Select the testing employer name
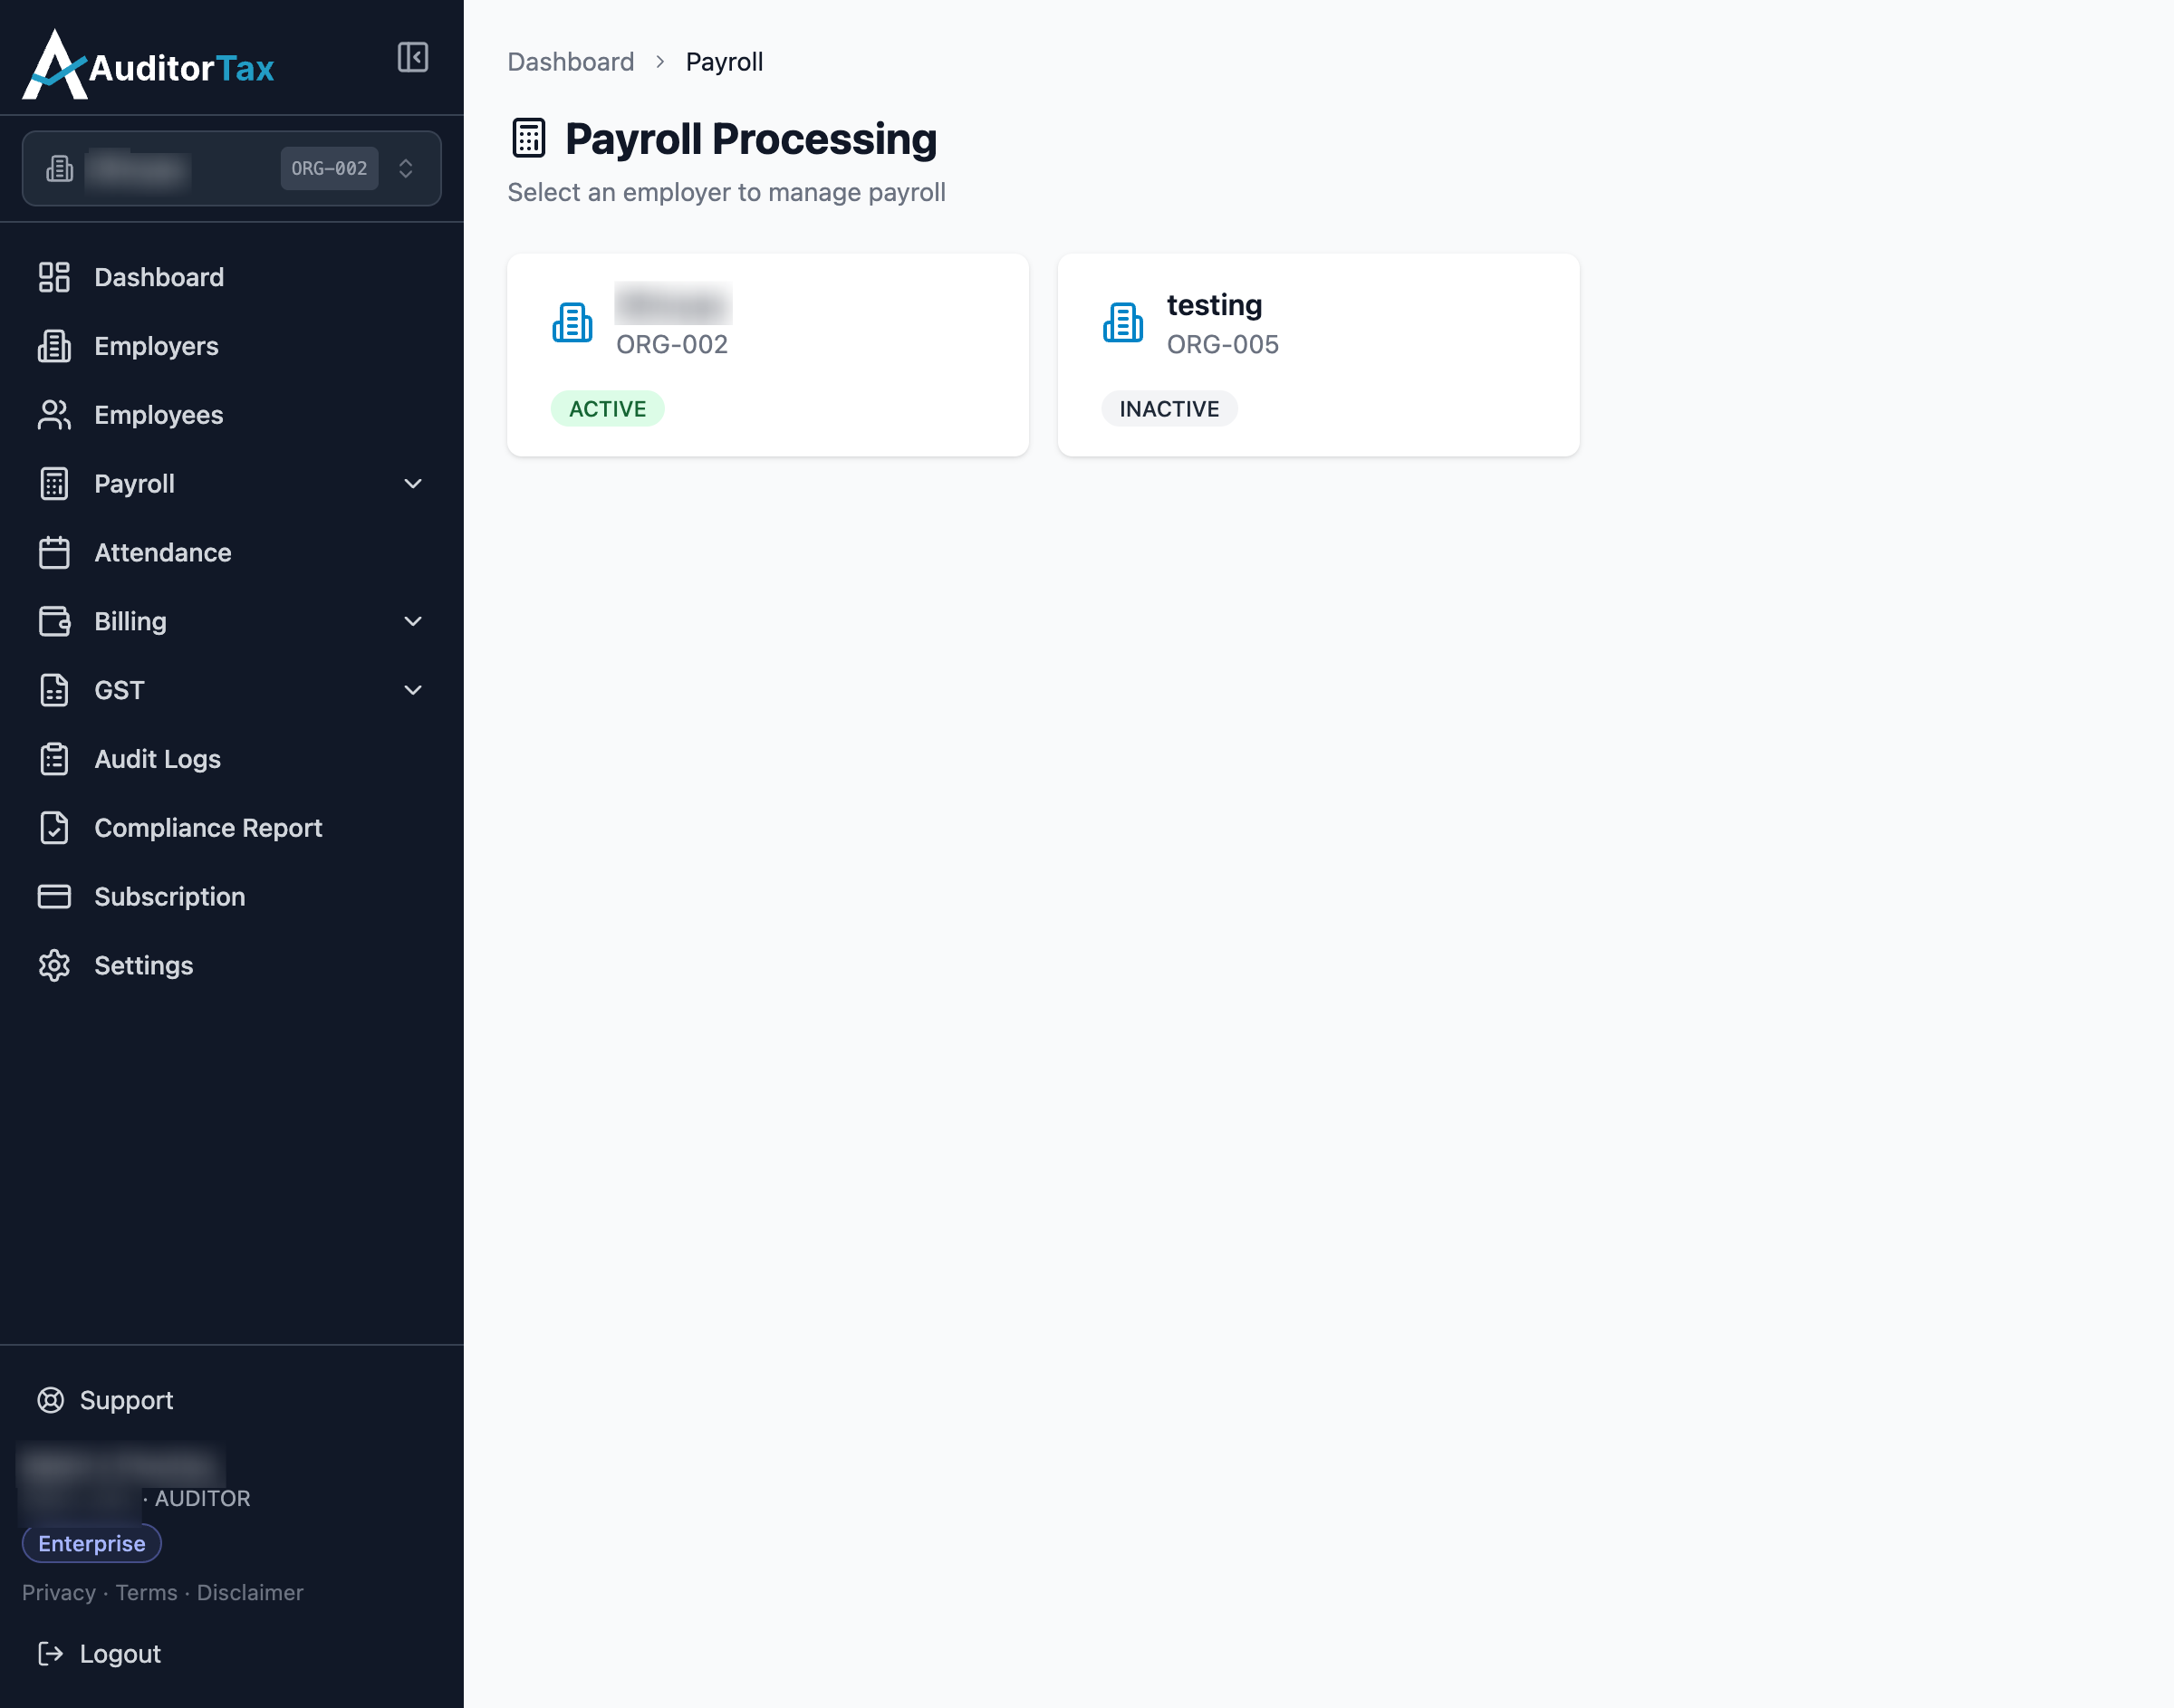Image resolution: width=2174 pixels, height=1708 pixels. point(1214,305)
